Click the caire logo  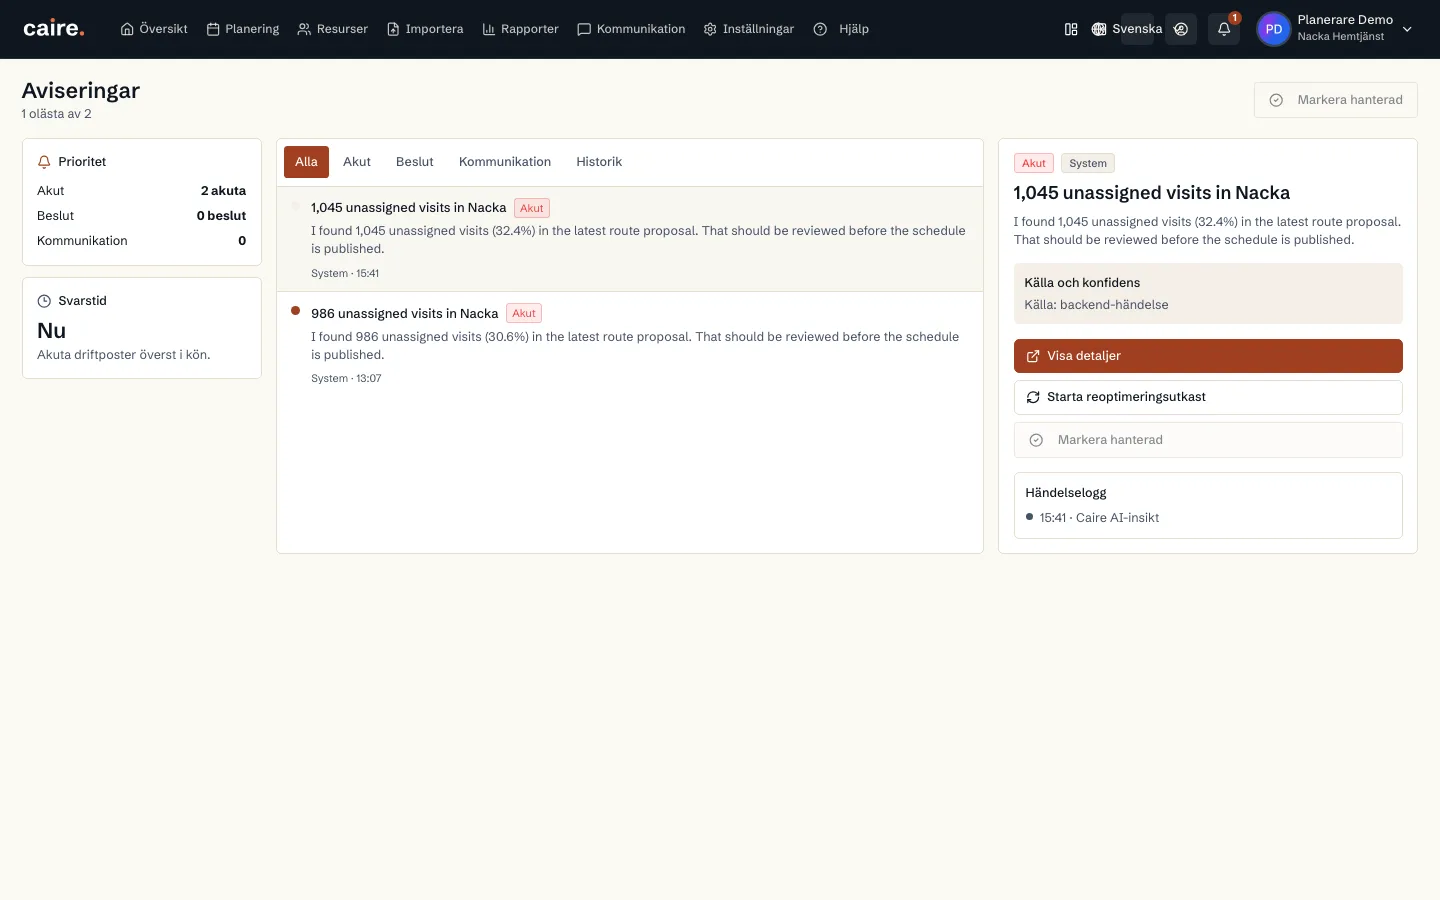[54, 28]
